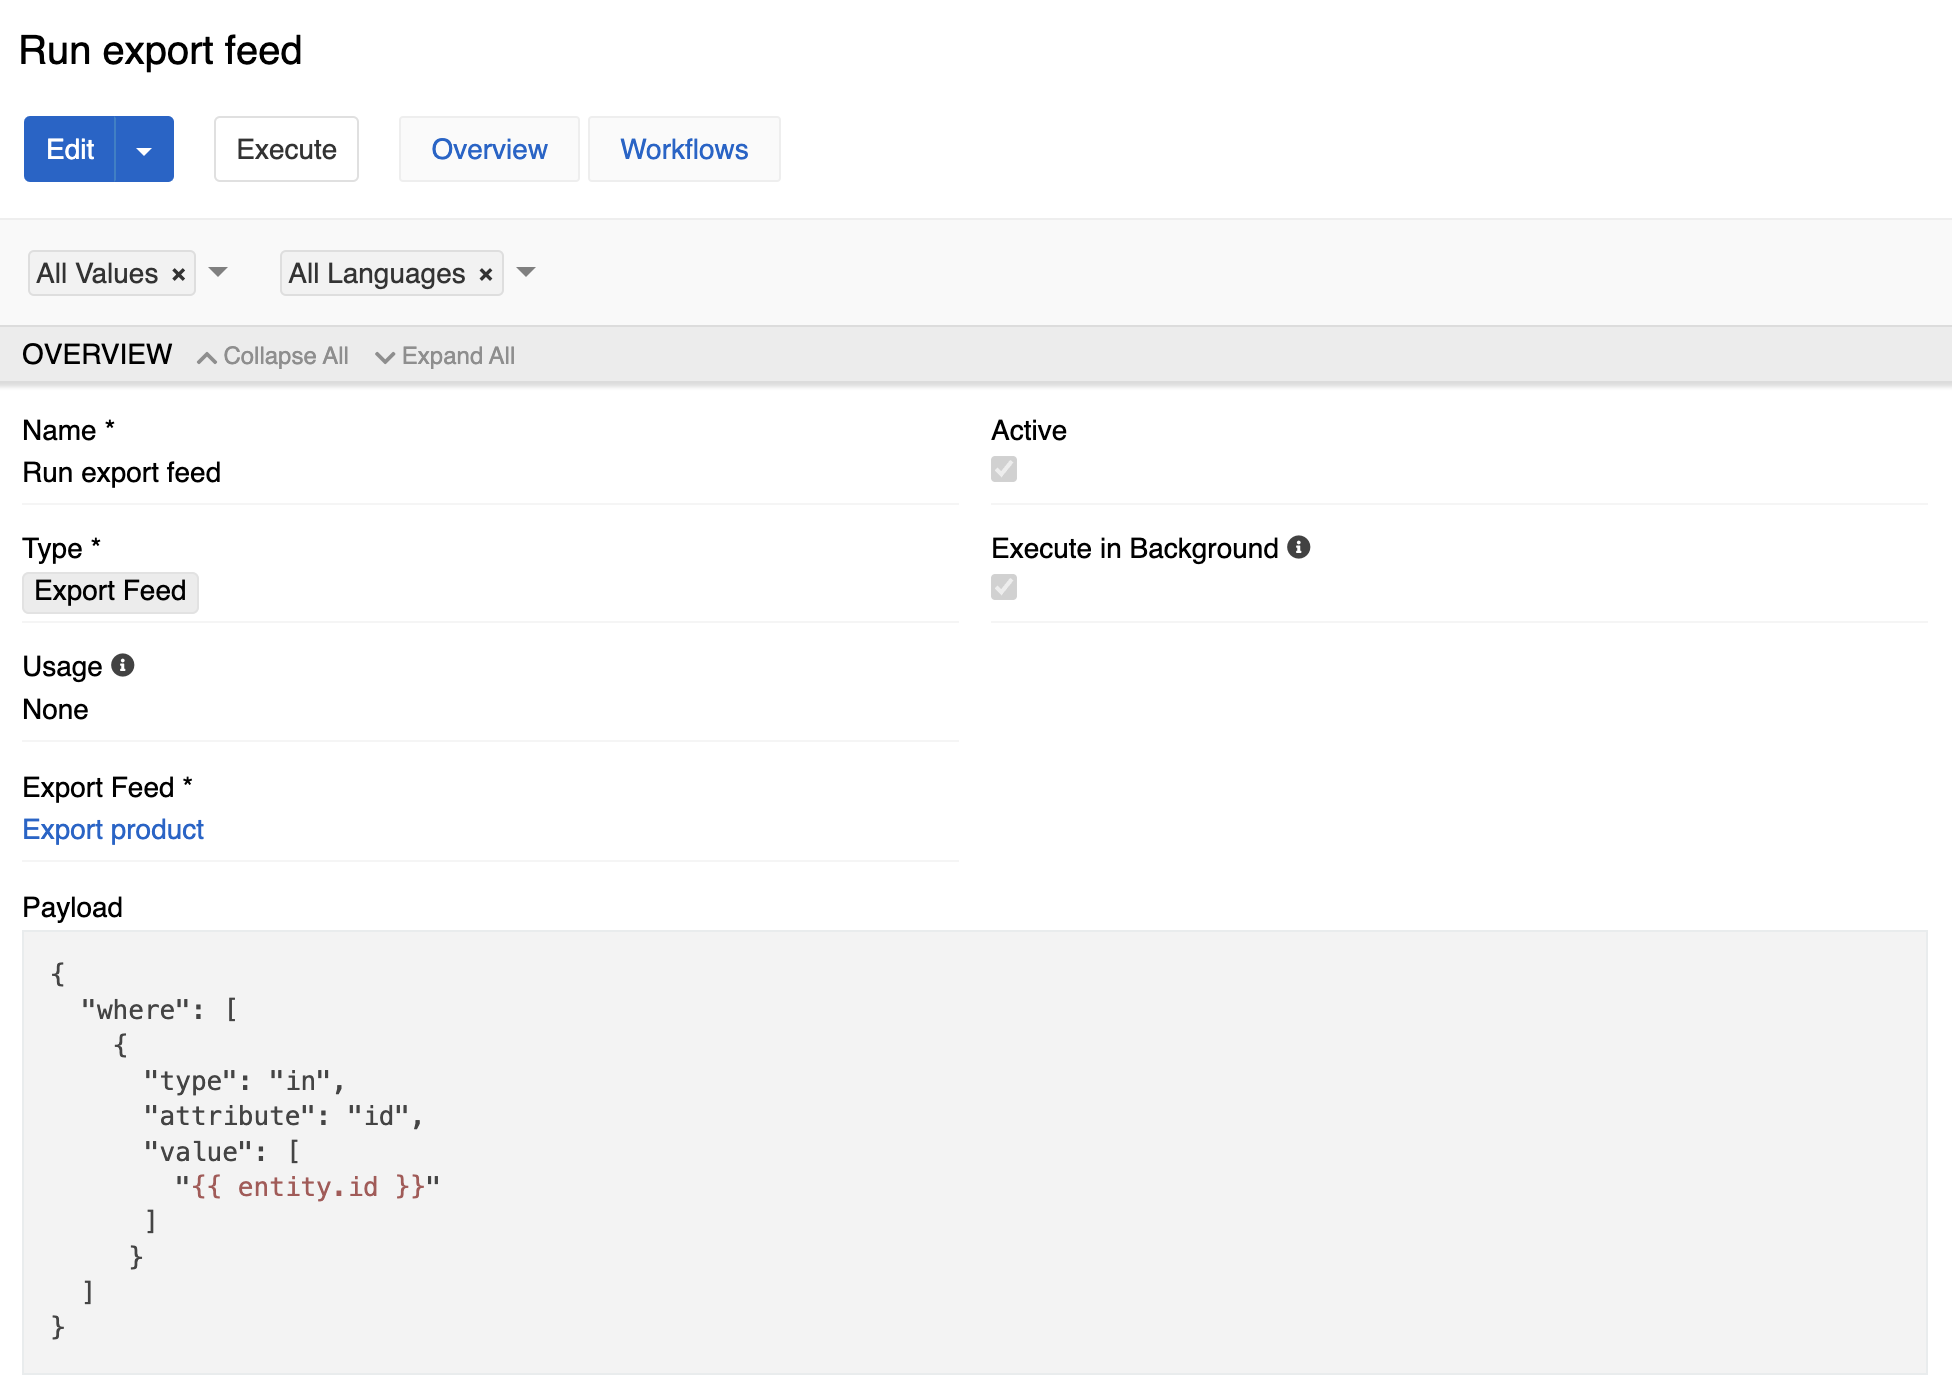Click the Collapse All chevron icon
The image size is (1952, 1392).
[207, 357]
